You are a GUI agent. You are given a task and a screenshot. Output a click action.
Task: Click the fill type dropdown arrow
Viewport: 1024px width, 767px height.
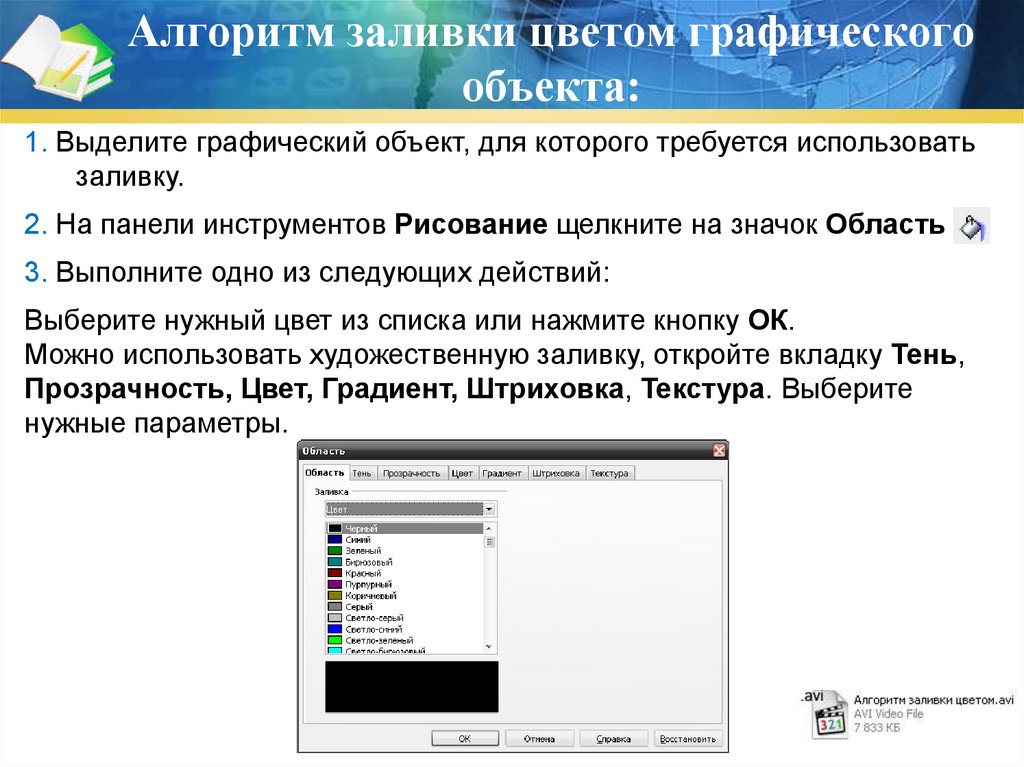click(489, 509)
